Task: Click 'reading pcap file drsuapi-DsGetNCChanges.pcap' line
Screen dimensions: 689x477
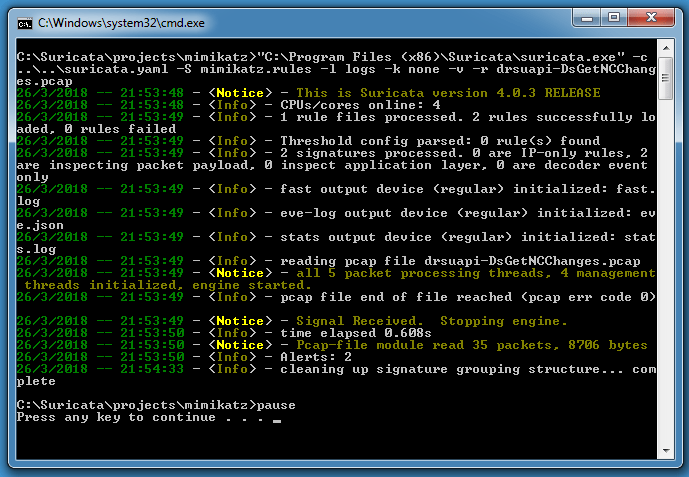Action: 460,260
